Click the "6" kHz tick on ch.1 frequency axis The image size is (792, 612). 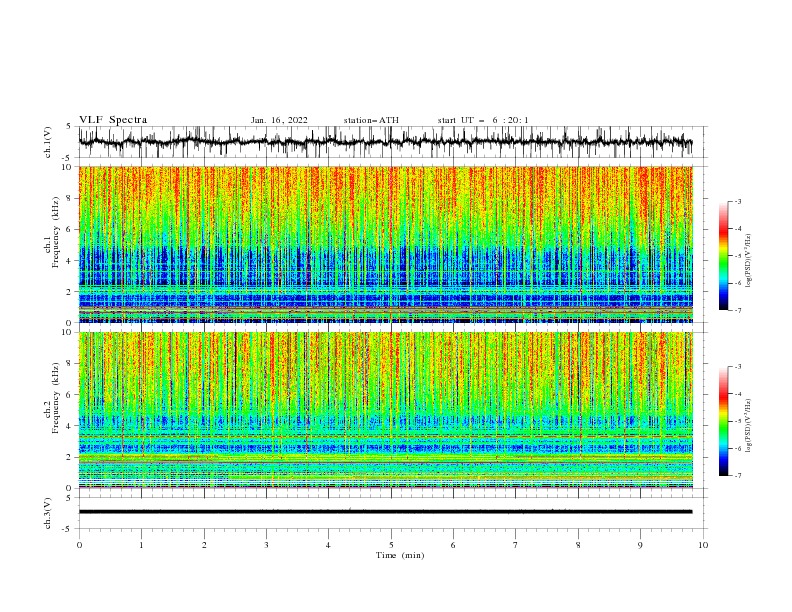tap(71, 229)
